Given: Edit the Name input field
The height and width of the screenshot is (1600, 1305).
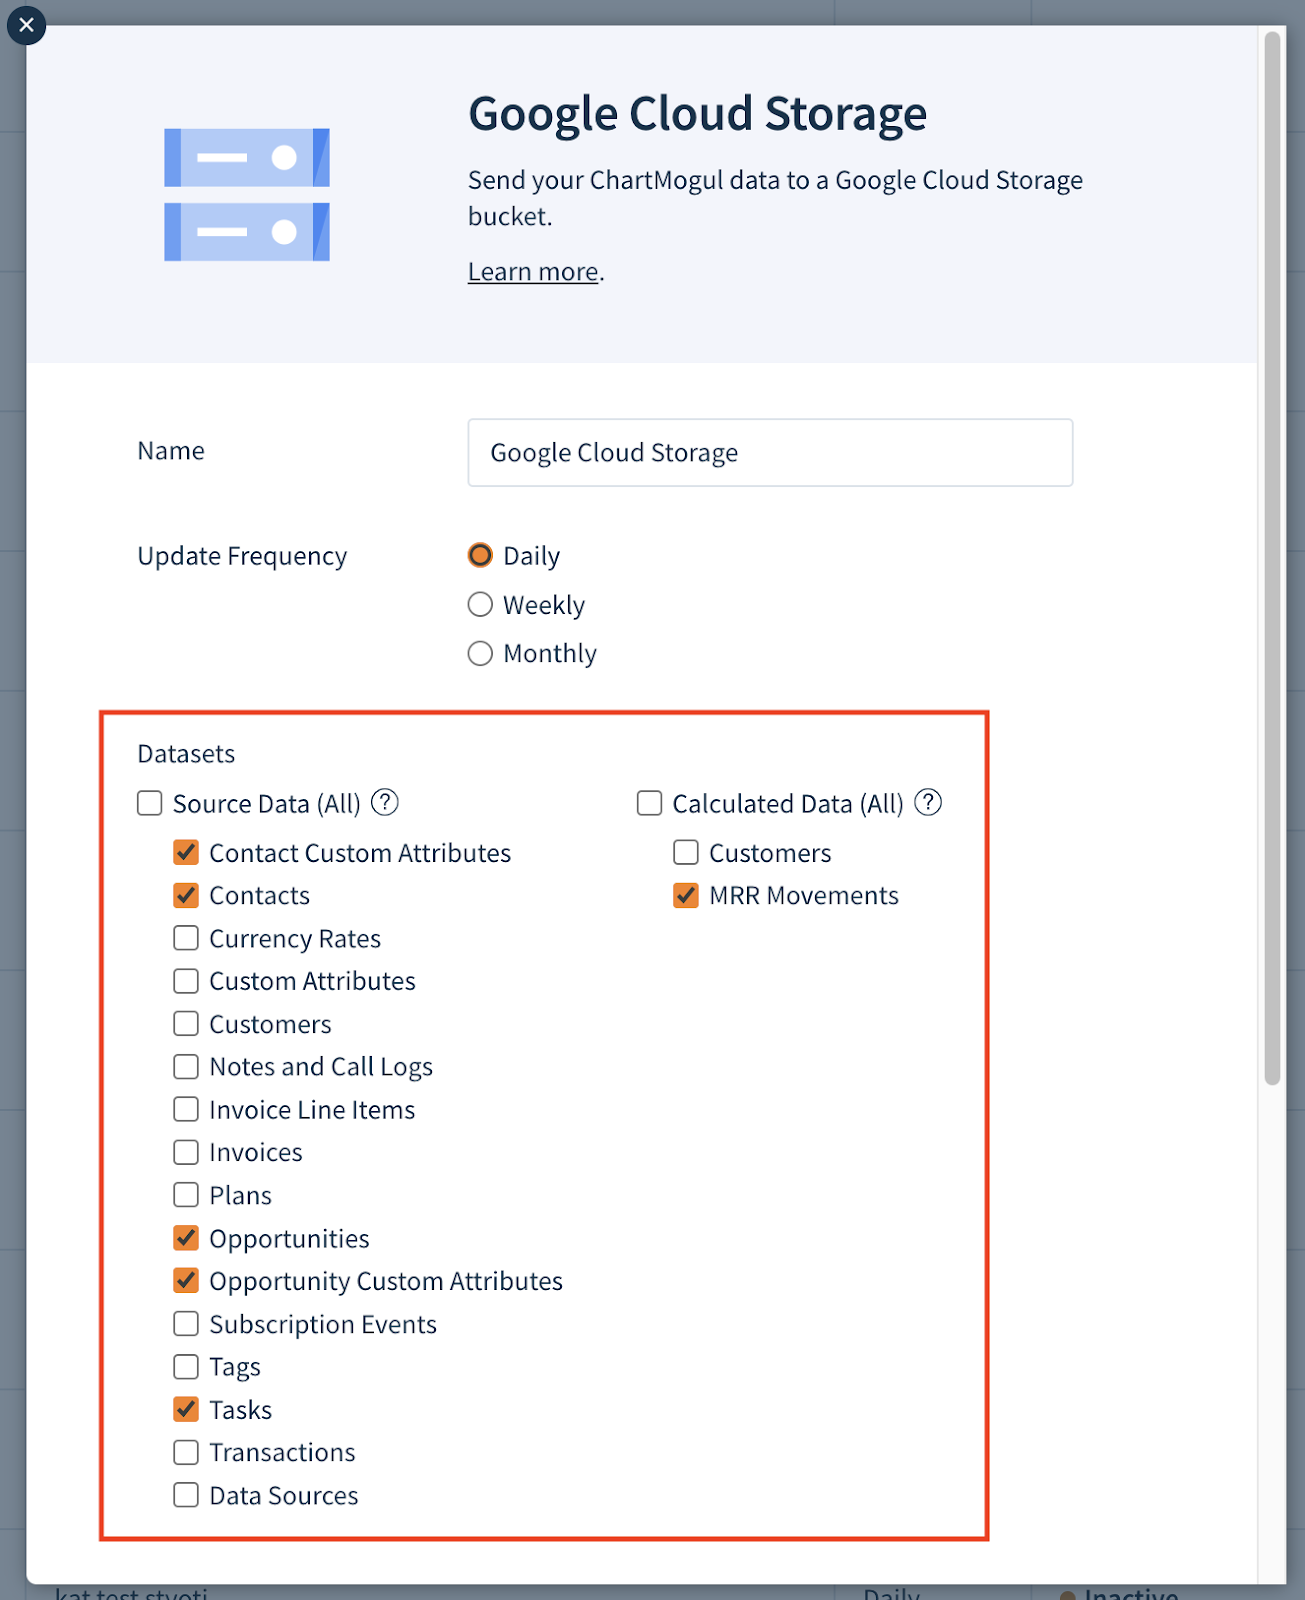Looking at the screenshot, I should click(770, 453).
